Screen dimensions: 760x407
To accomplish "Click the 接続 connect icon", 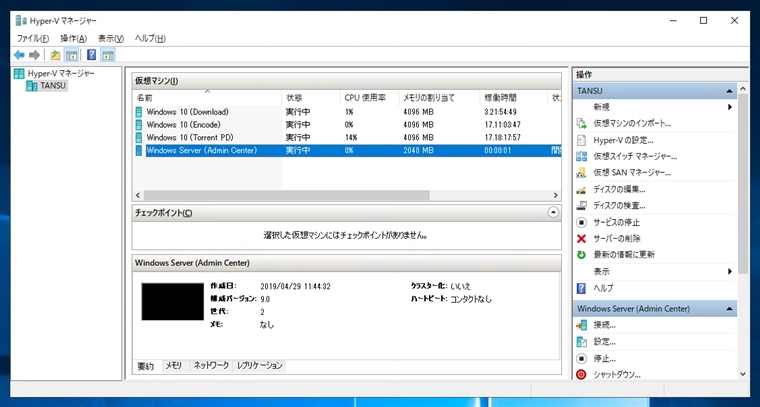I will click(x=582, y=325).
